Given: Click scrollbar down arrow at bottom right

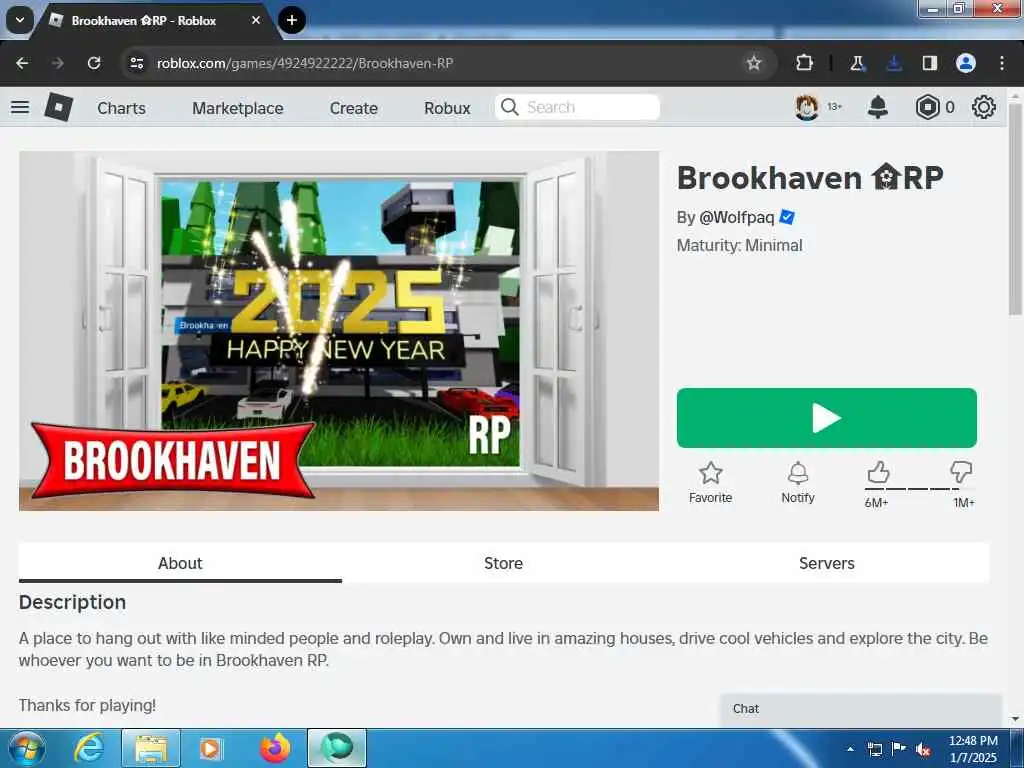Looking at the screenshot, I should [x=1014, y=719].
